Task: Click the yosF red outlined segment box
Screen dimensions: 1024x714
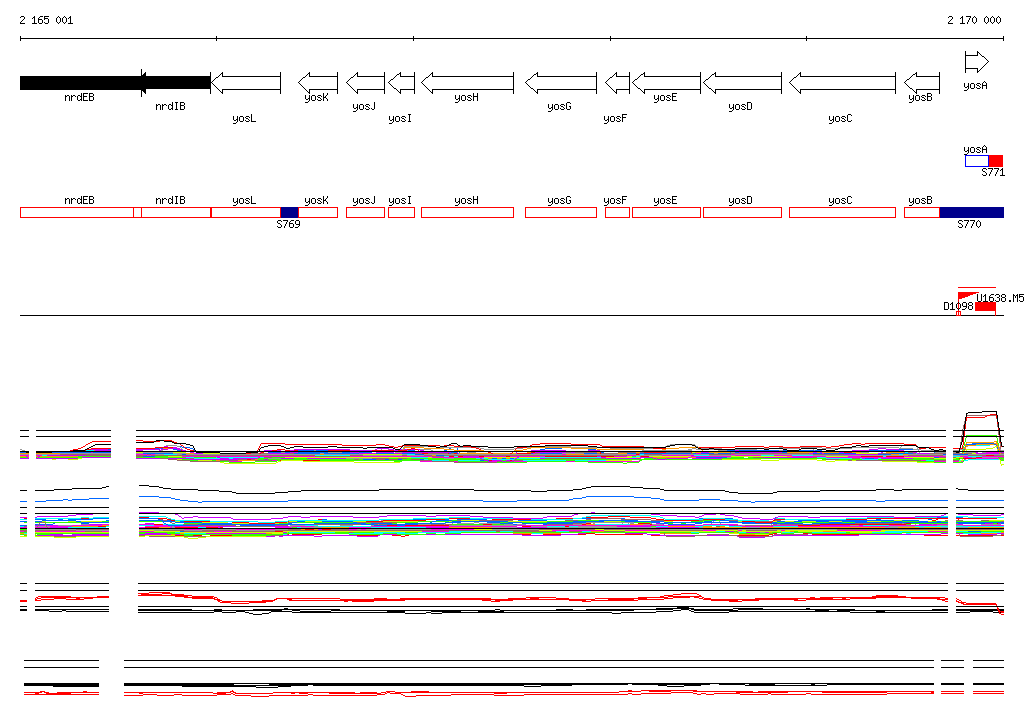Action: (617, 212)
